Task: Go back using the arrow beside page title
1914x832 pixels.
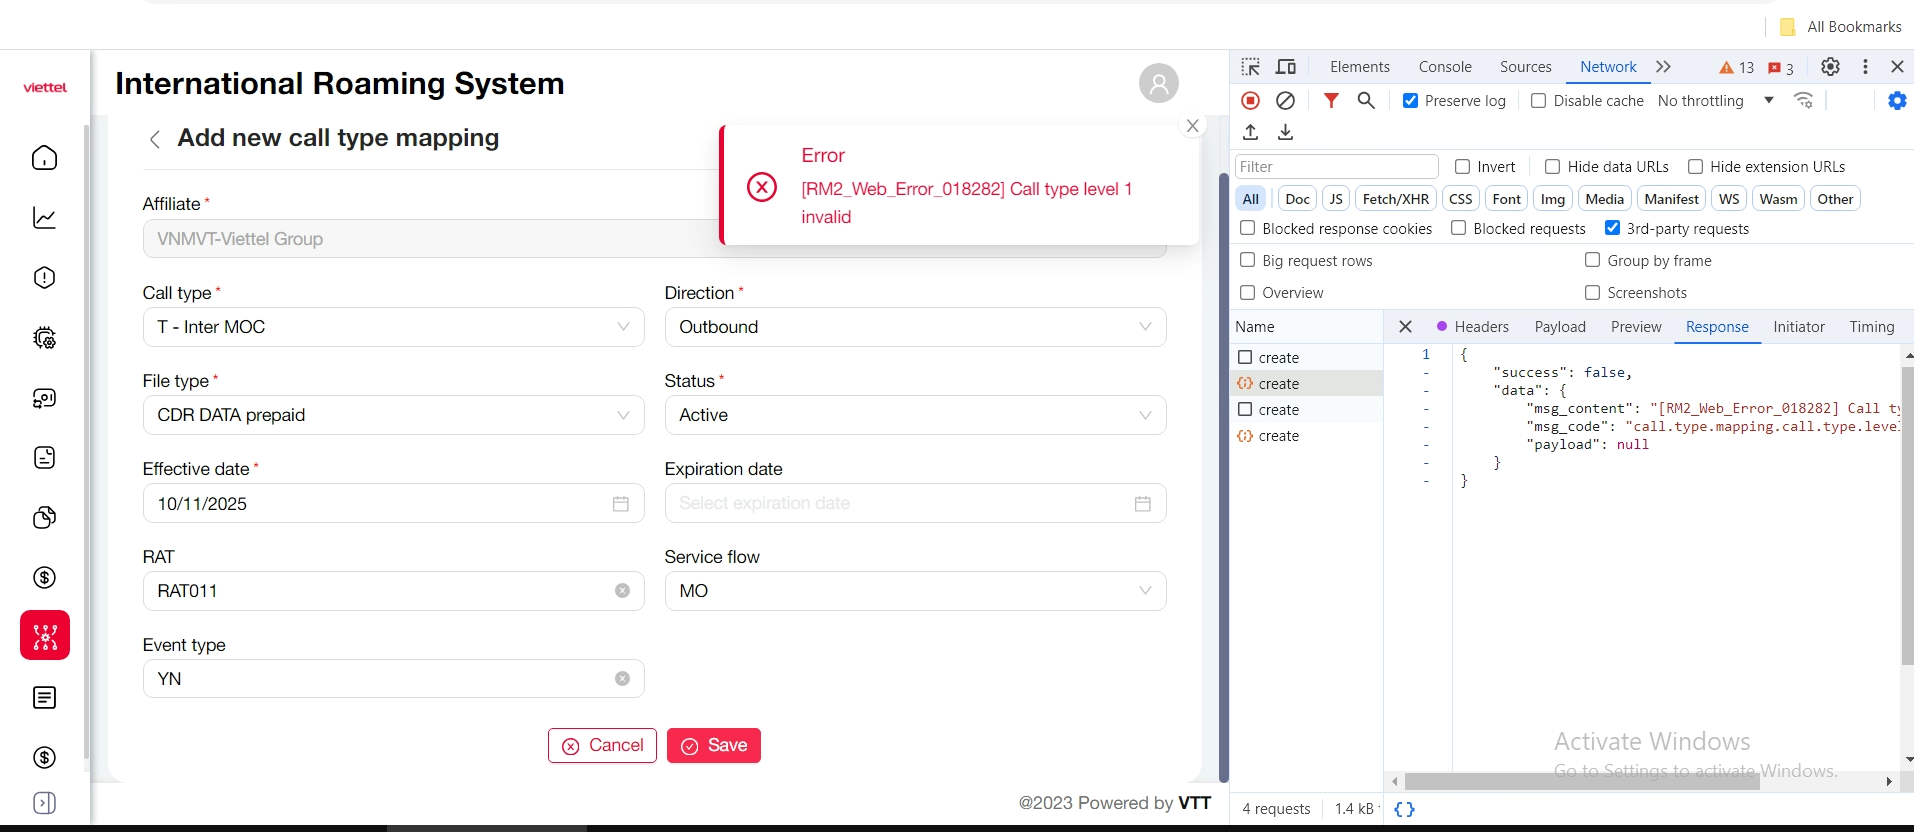Action: pos(155,139)
